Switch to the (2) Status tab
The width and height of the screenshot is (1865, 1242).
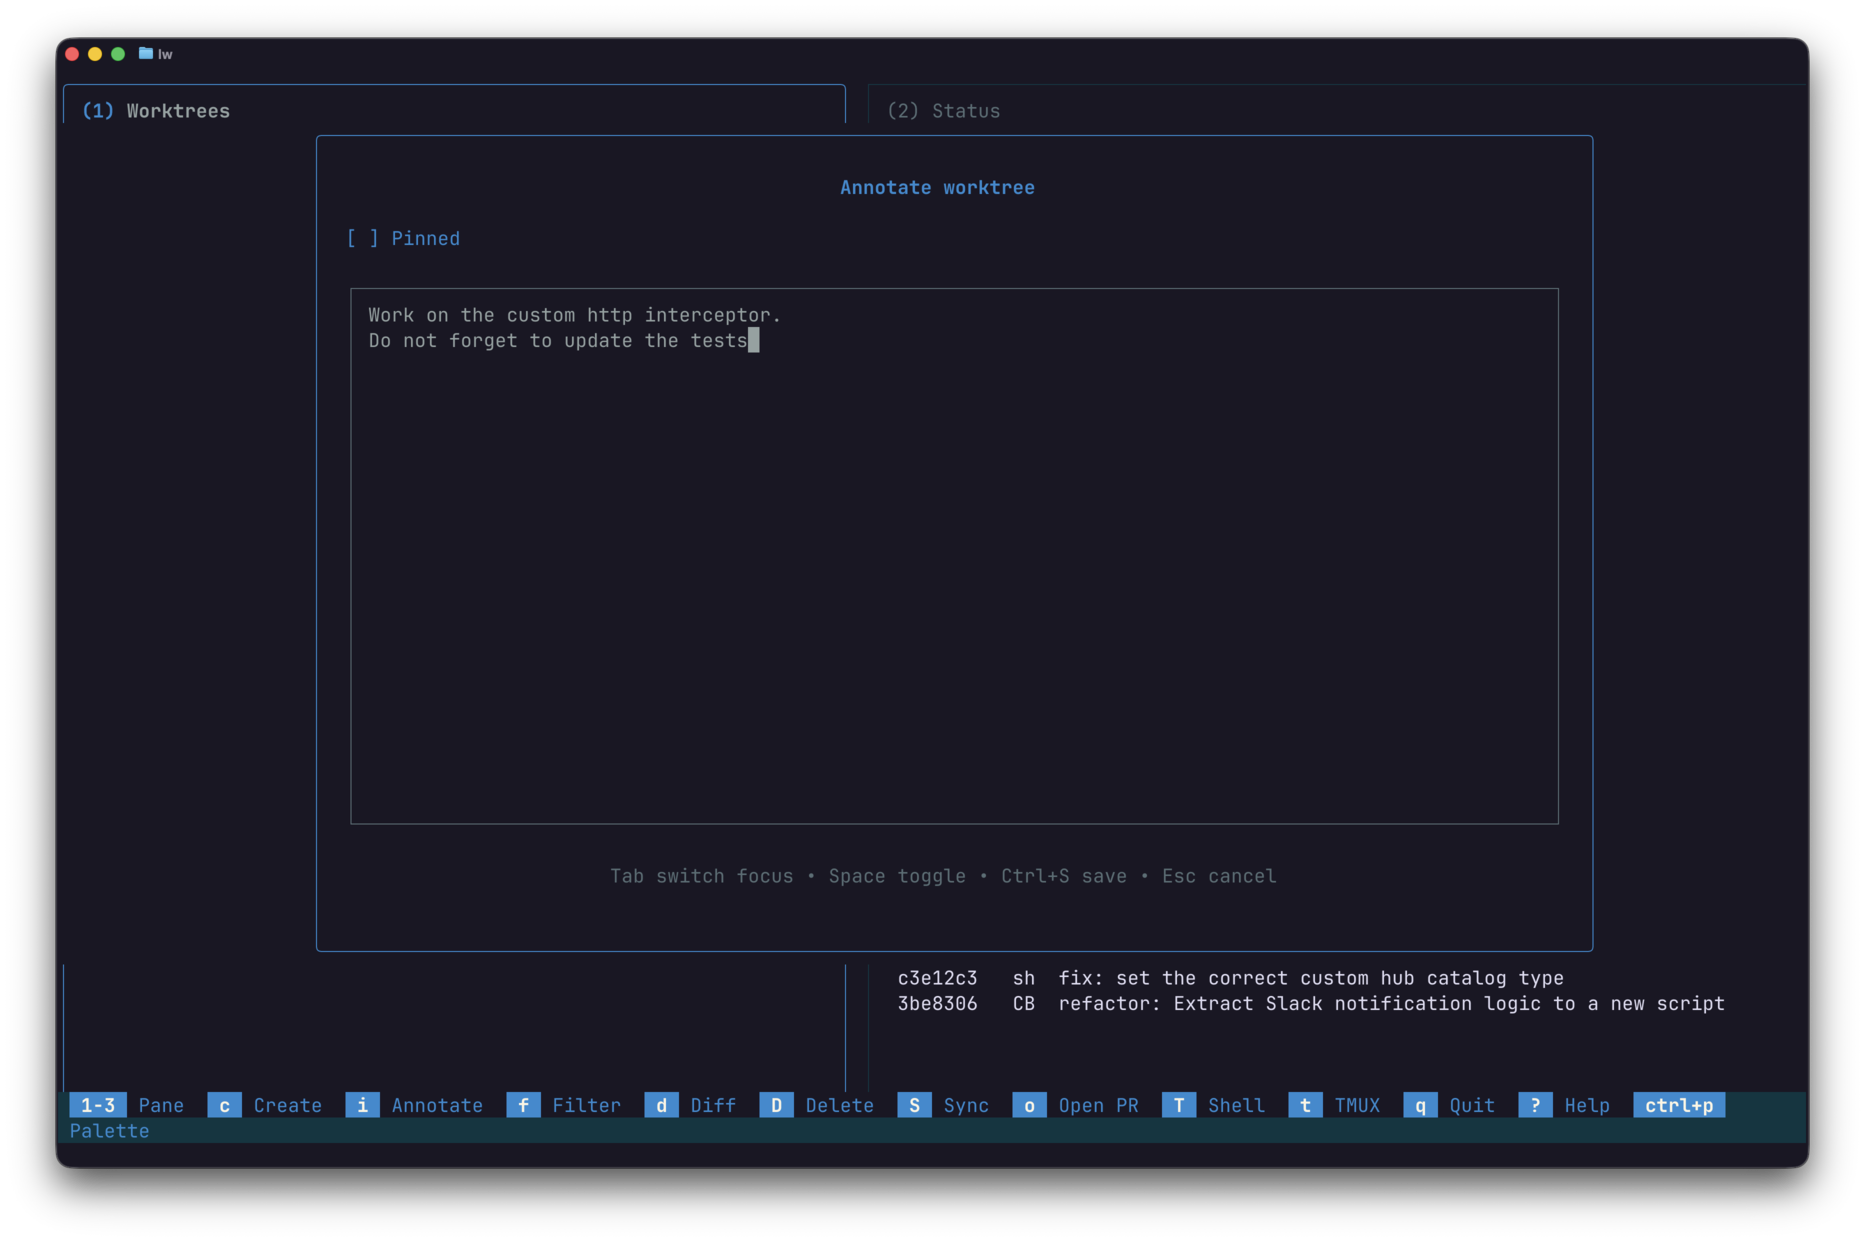tap(944, 111)
